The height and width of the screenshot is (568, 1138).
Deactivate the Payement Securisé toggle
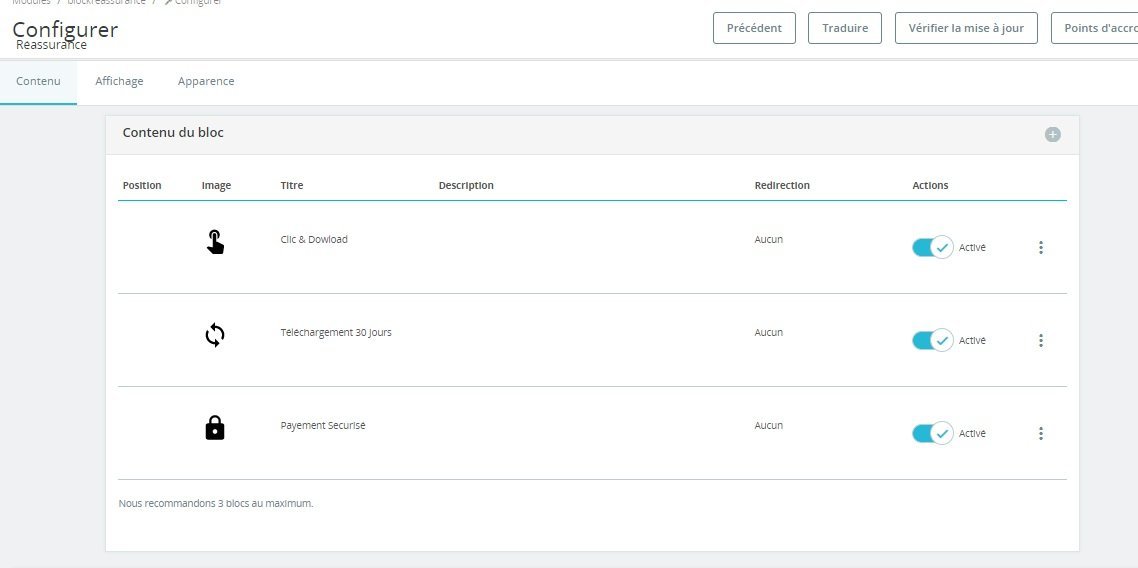(x=932, y=433)
